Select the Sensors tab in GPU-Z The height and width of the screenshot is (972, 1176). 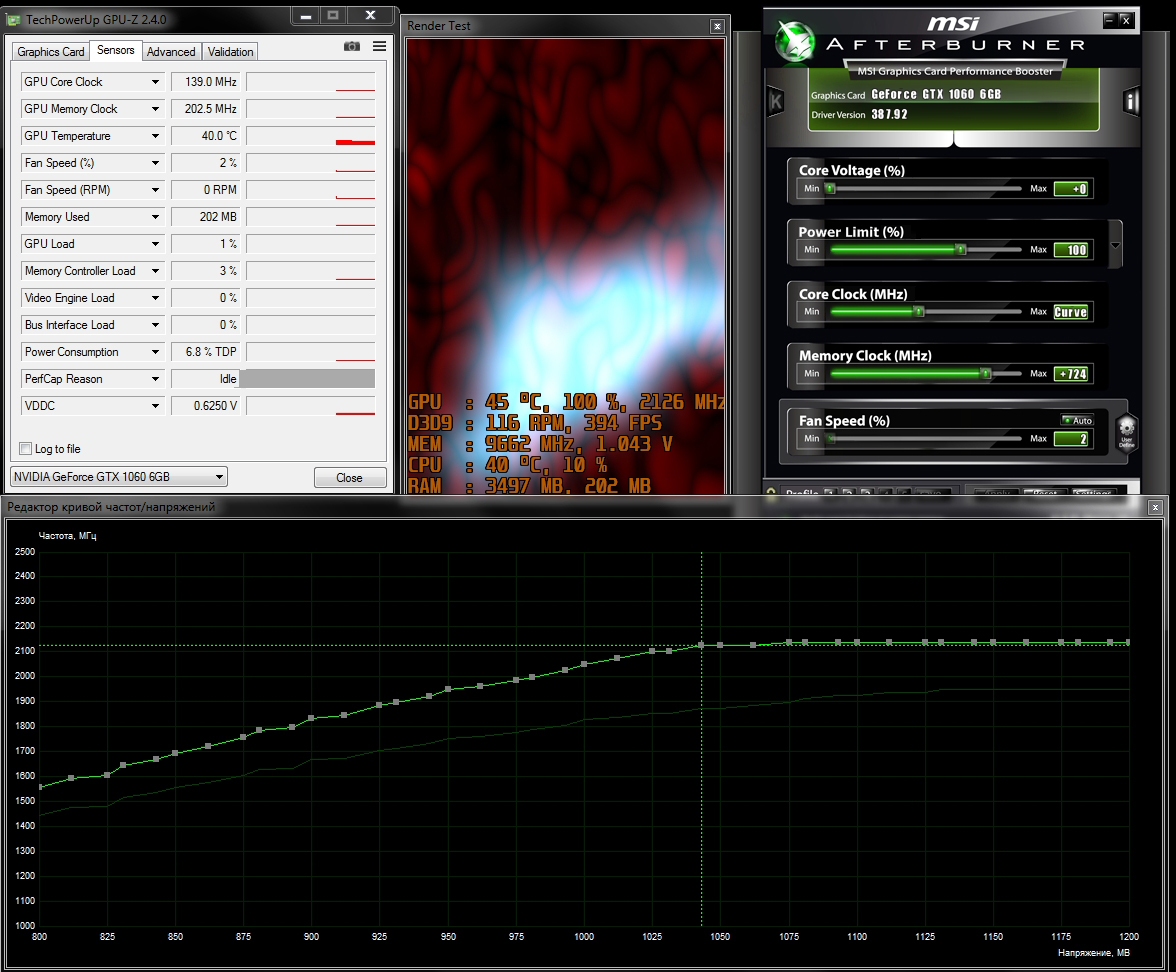[x=116, y=50]
